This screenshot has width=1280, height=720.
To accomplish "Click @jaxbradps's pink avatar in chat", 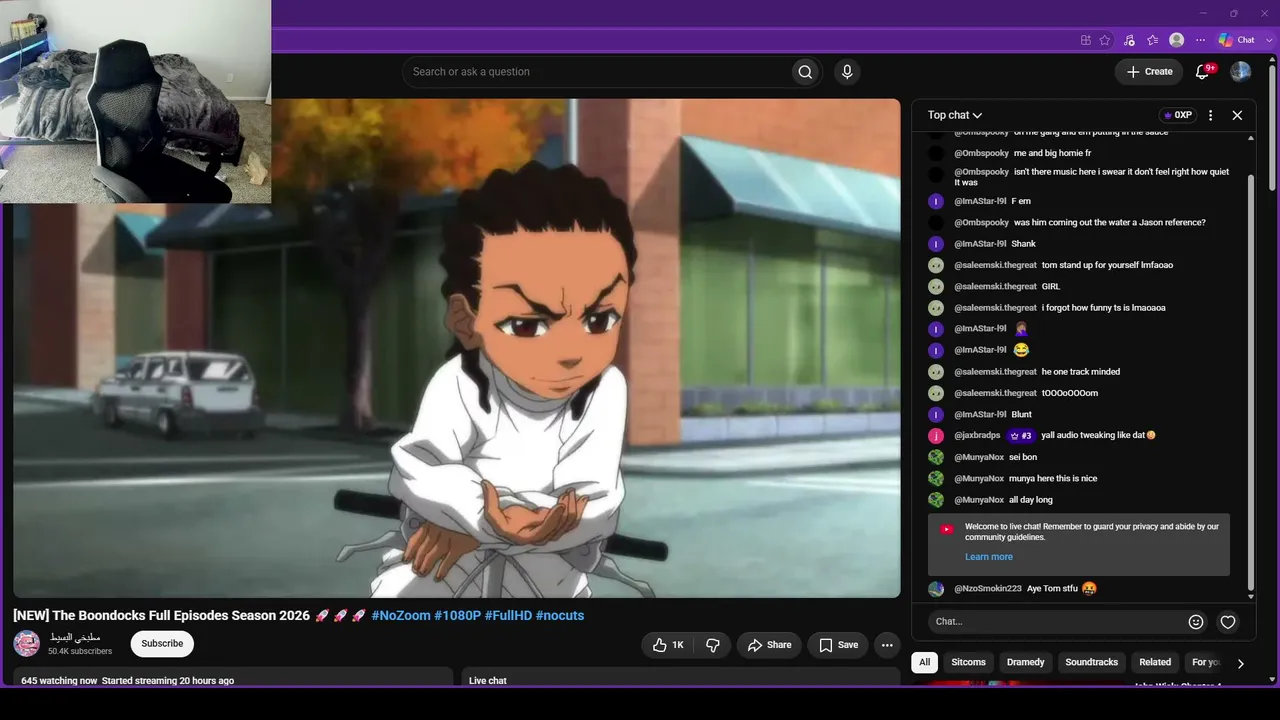I will click(936, 436).
